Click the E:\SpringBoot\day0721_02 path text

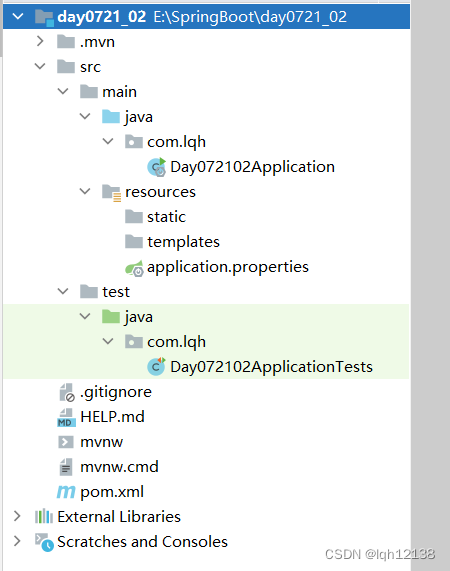click(250, 17)
